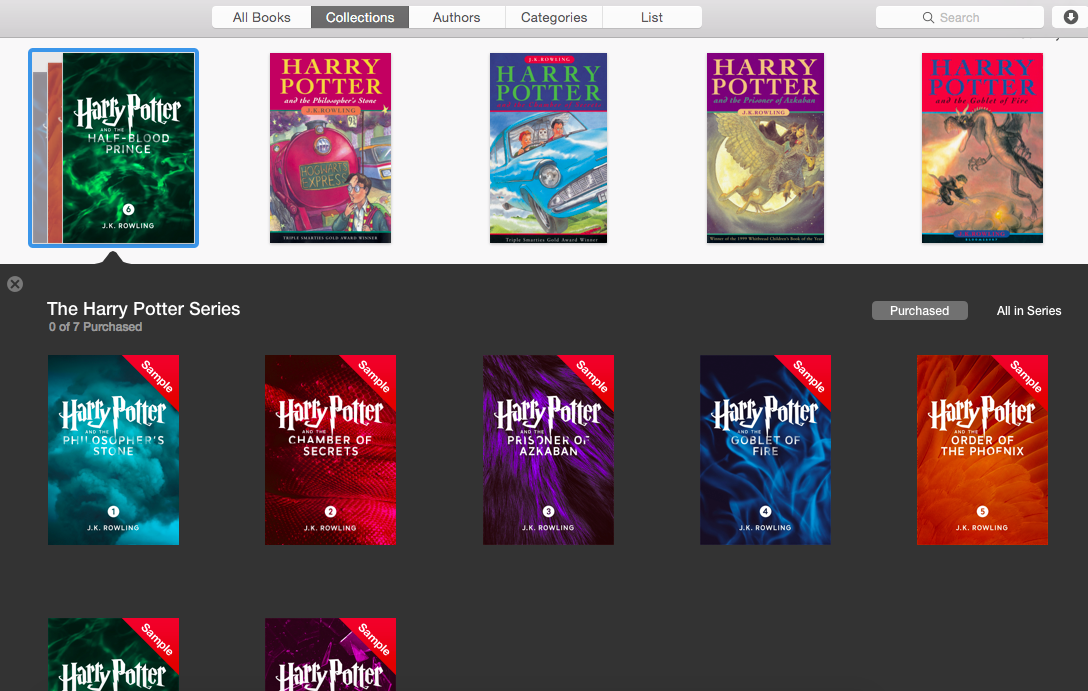1088x691 pixels.
Task: Switch to the Categories tab
Action: point(554,17)
